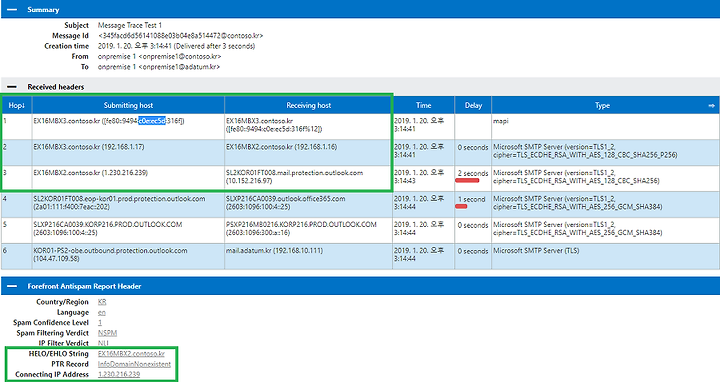Select the PSXP216MB0216.KORP216.PROD.OUTLOOK.COM cell
The image size is (720, 382).
coord(308,230)
